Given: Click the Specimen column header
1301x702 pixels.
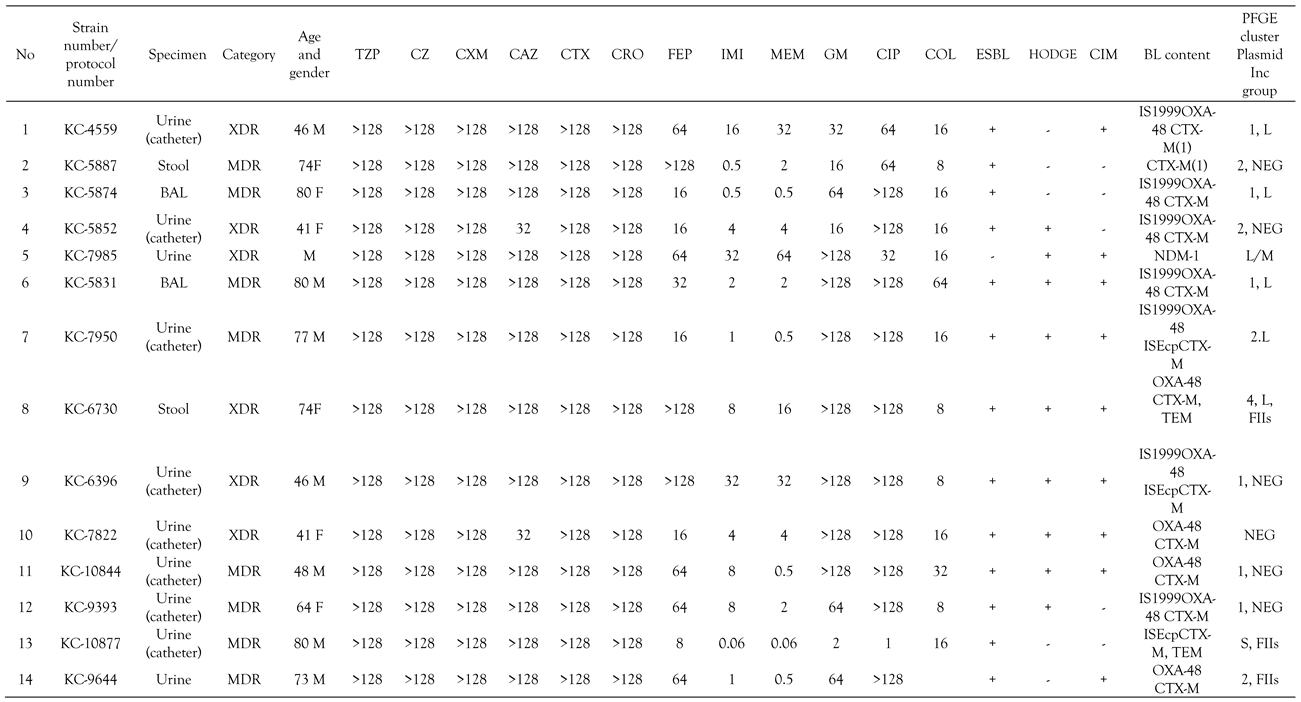Looking at the screenshot, I should pyautogui.click(x=177, y=55).
